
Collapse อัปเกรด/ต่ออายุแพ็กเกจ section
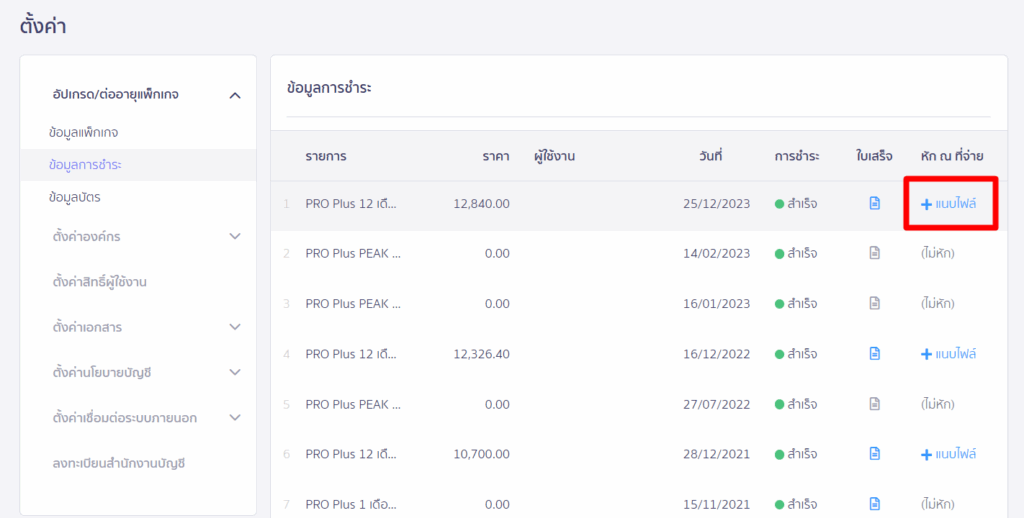tap(235, 95)
